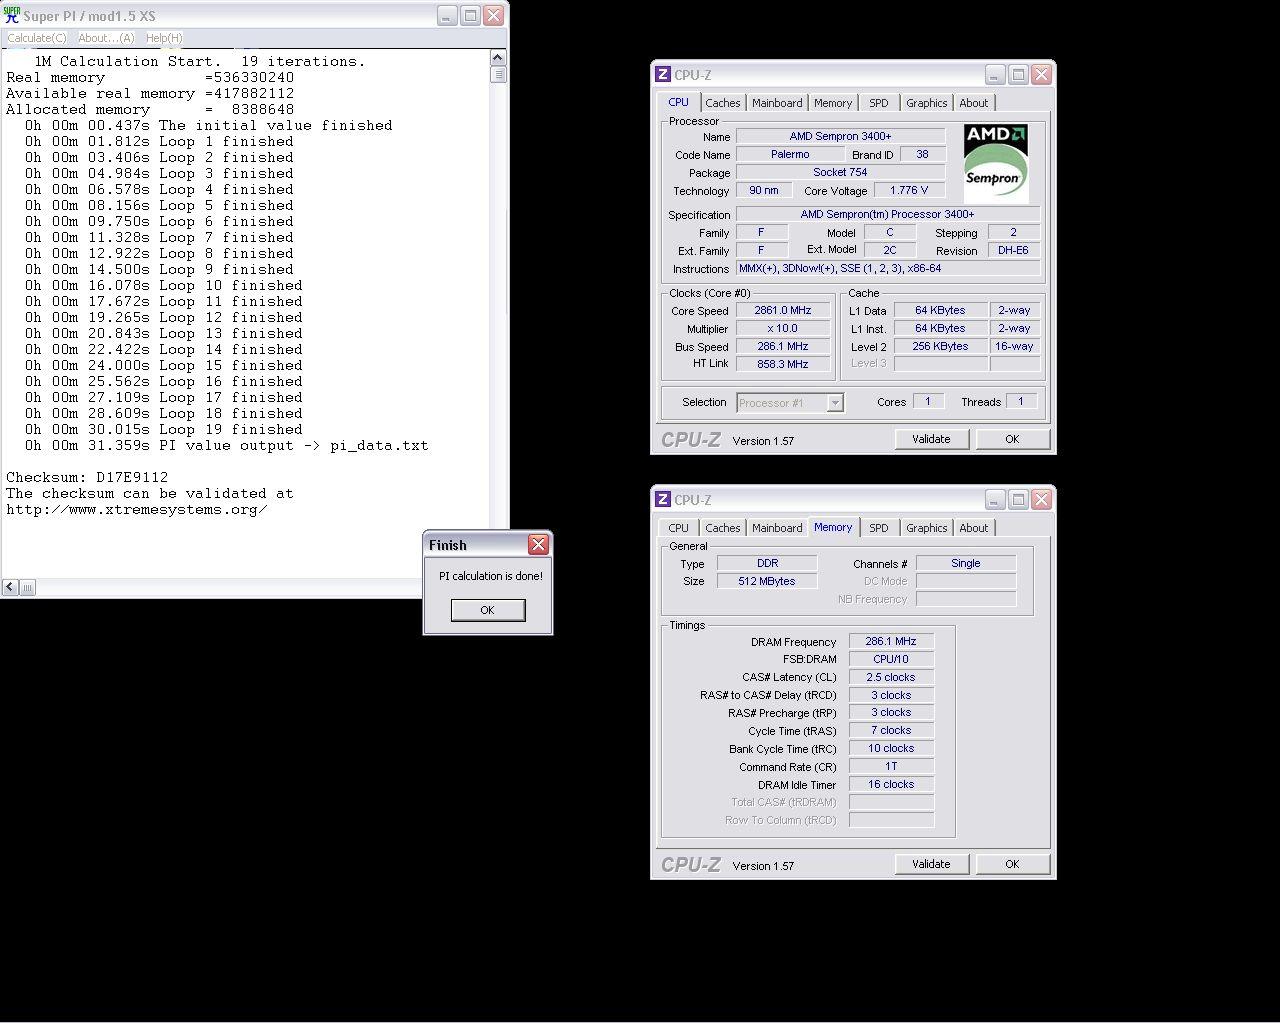
Task: Switch to About tab in lower CPU-Z window
Action: (973, 528)
